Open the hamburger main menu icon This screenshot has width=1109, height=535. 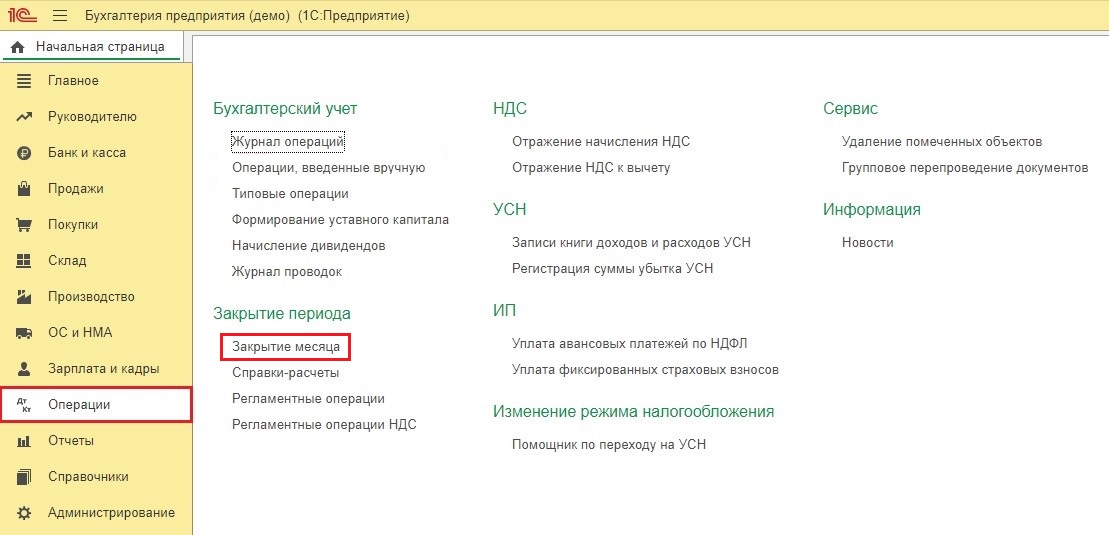60,15
